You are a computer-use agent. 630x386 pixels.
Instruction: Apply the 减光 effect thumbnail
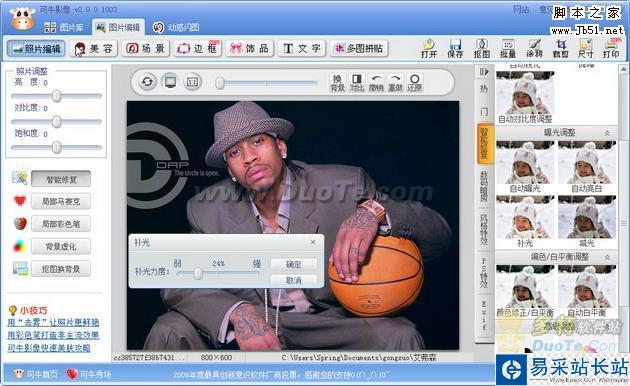click(x=587, y=221)
